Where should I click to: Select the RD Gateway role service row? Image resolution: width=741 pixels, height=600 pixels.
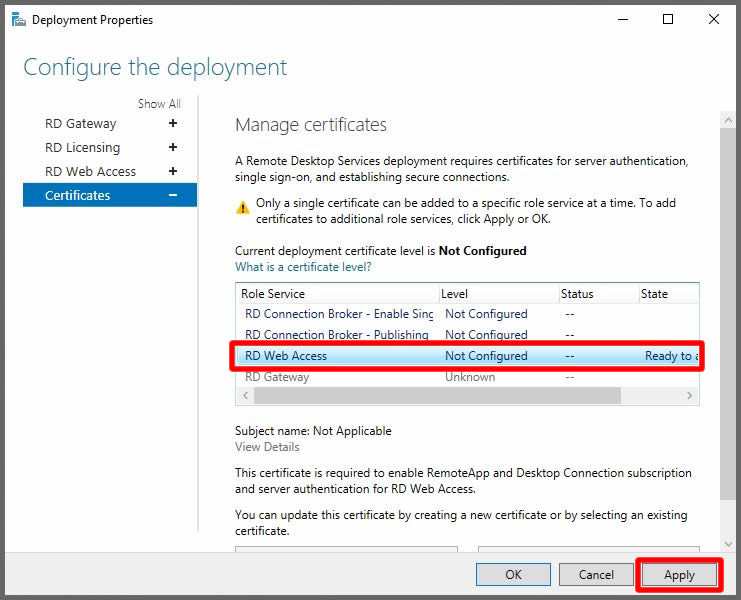point(467,377)
